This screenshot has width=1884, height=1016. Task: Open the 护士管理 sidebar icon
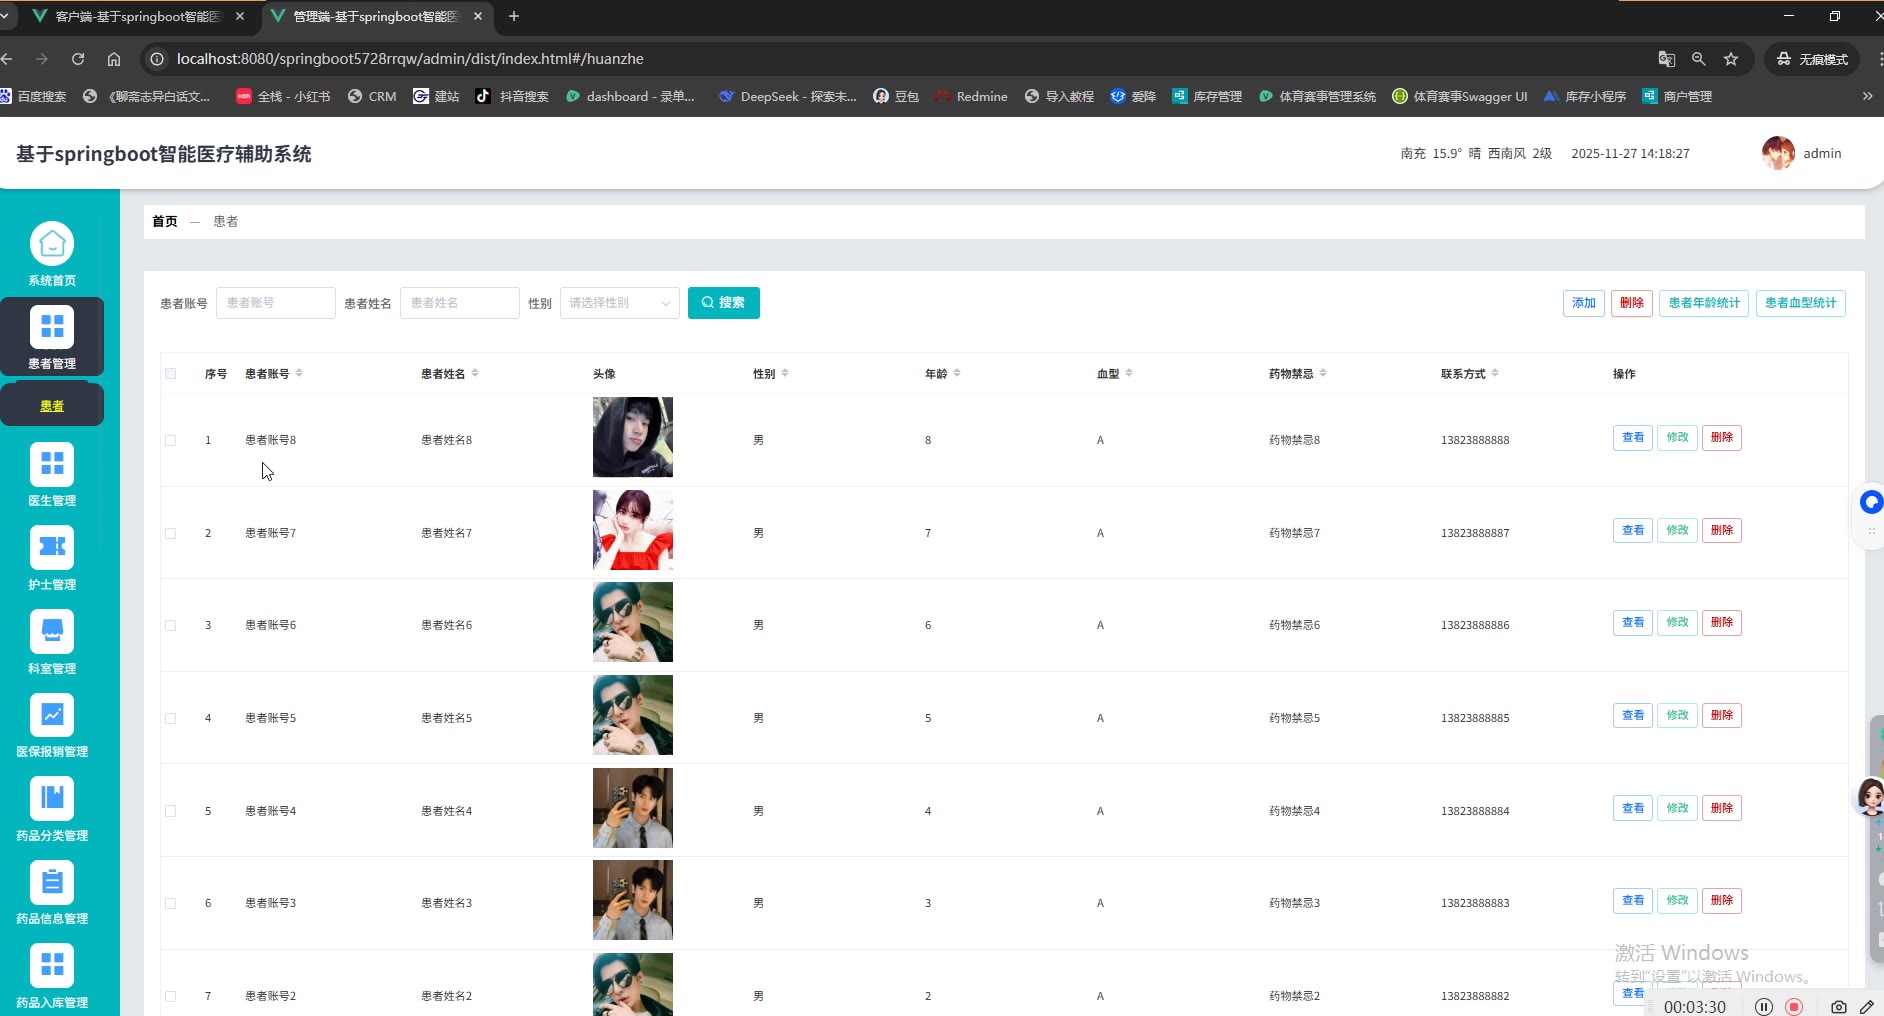[52, 548]
